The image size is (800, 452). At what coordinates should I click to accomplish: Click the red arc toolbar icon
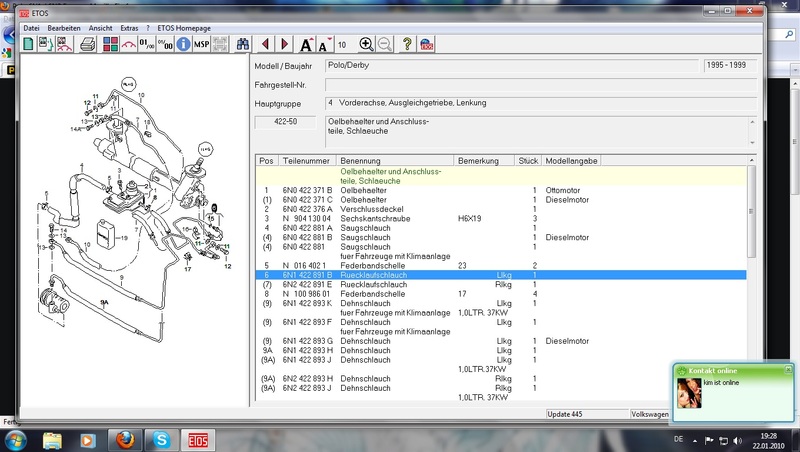[x=129, y=44]
